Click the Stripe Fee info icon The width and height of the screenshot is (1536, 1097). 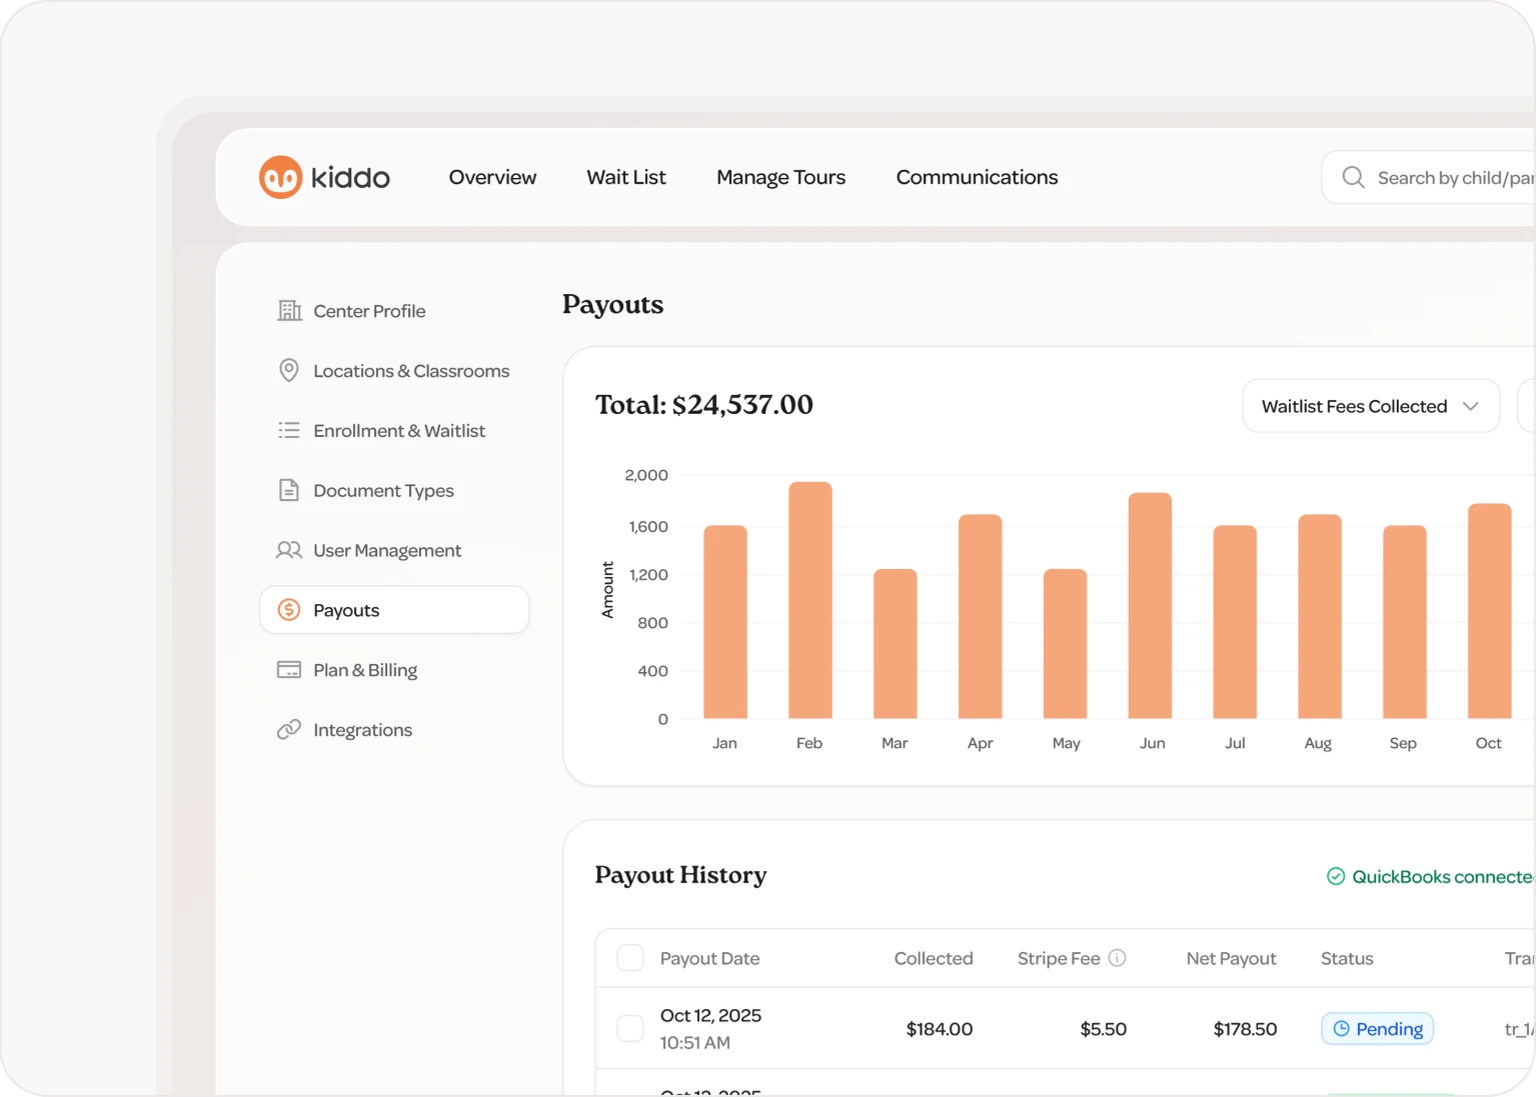[x=1117, y=958]
